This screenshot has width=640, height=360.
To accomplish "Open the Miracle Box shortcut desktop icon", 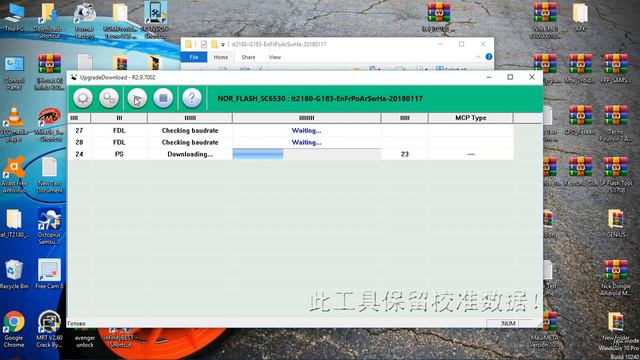I will point(49,124).
